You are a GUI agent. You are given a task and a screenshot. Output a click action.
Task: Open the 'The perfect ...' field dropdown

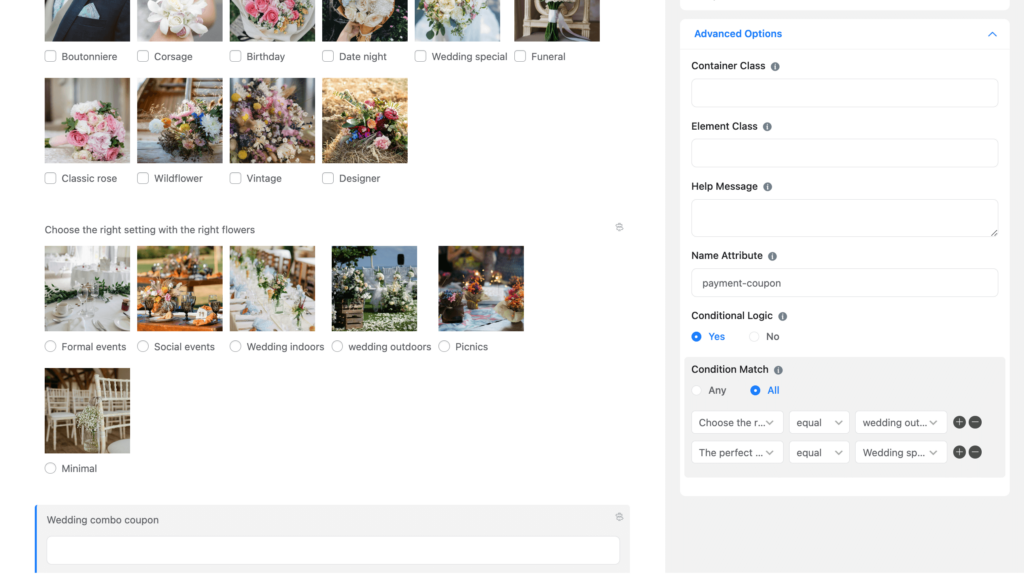tap(737, 453)
